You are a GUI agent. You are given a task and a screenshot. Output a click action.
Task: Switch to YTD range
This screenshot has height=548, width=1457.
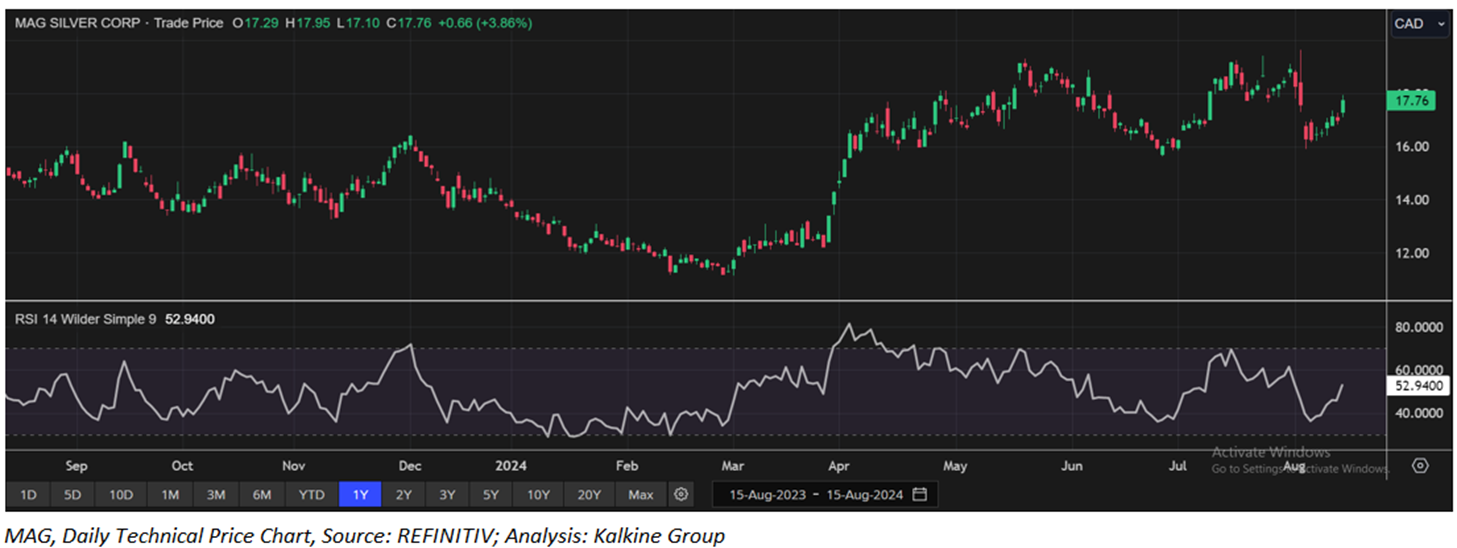coord(311,494)
